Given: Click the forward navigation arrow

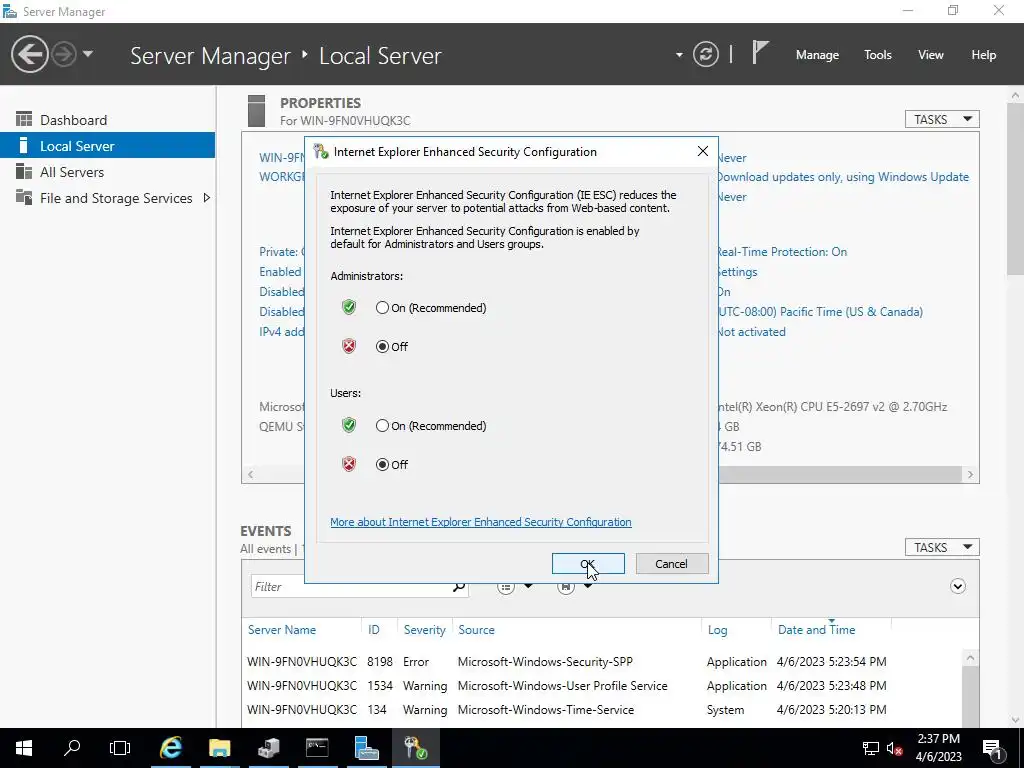Looking at the screenshot, I should (x=64, y=54).
